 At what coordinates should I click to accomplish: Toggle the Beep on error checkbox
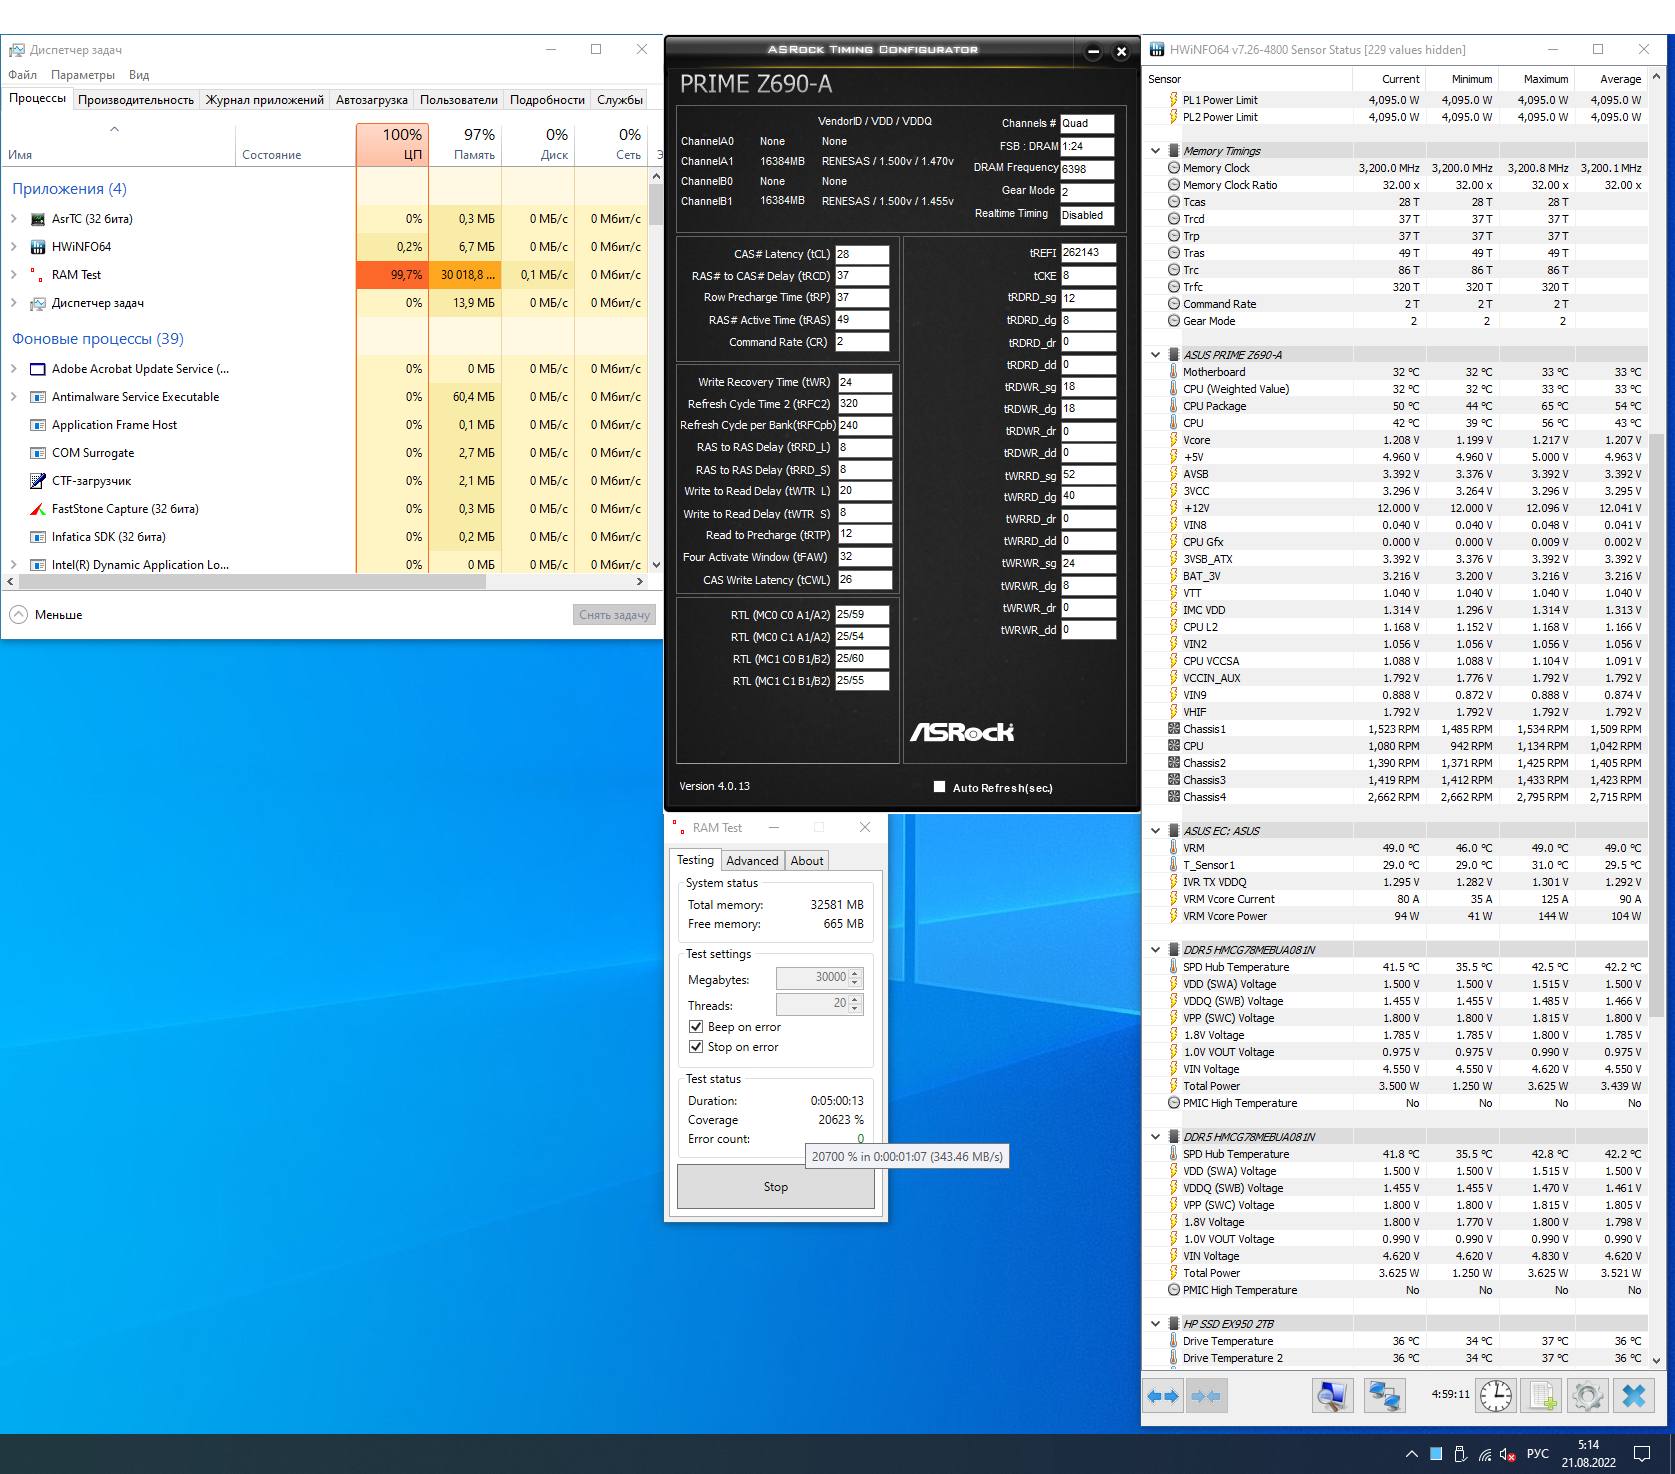(x=696, y=1027)
